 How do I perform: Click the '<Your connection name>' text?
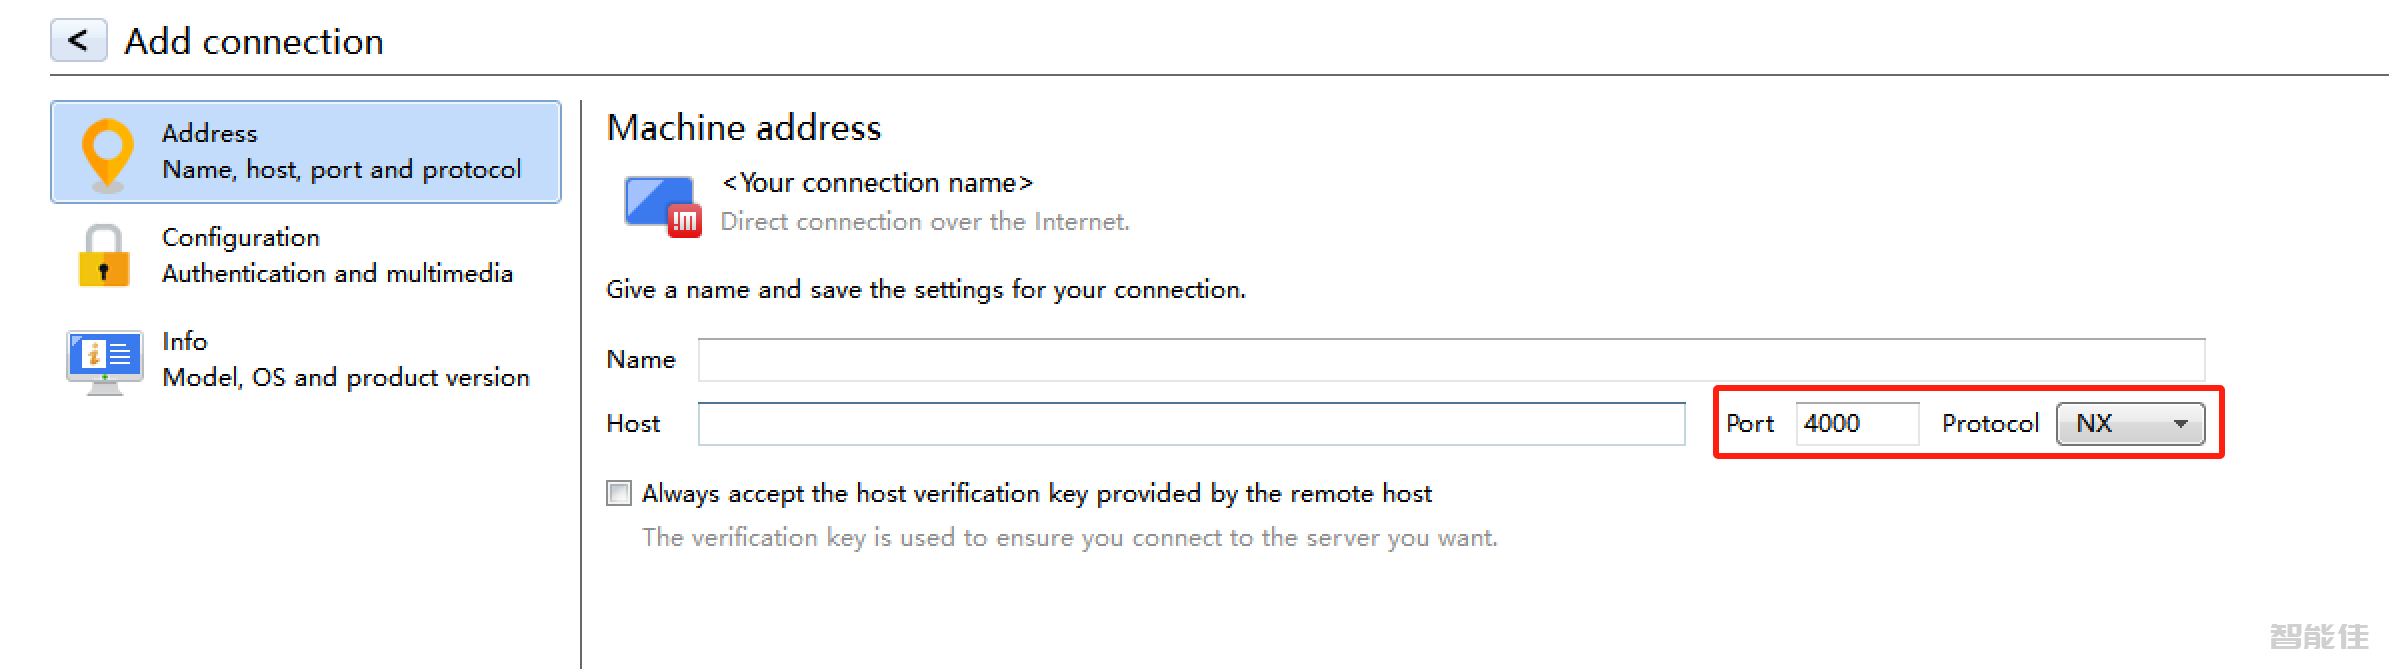(877, 183)
